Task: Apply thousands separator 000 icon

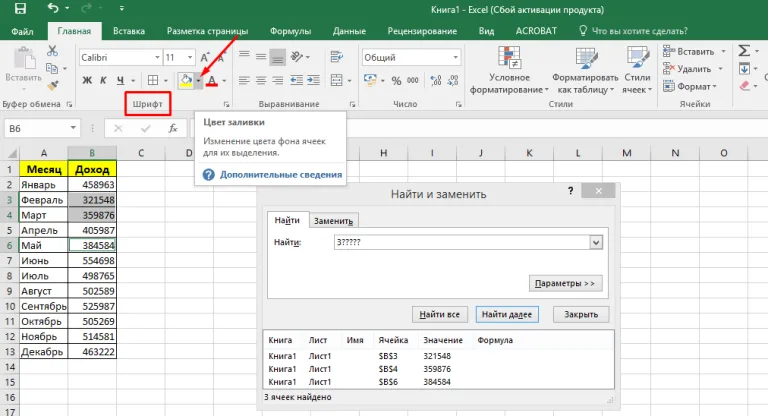Action: pyautogui.click(x=413, y=80)
